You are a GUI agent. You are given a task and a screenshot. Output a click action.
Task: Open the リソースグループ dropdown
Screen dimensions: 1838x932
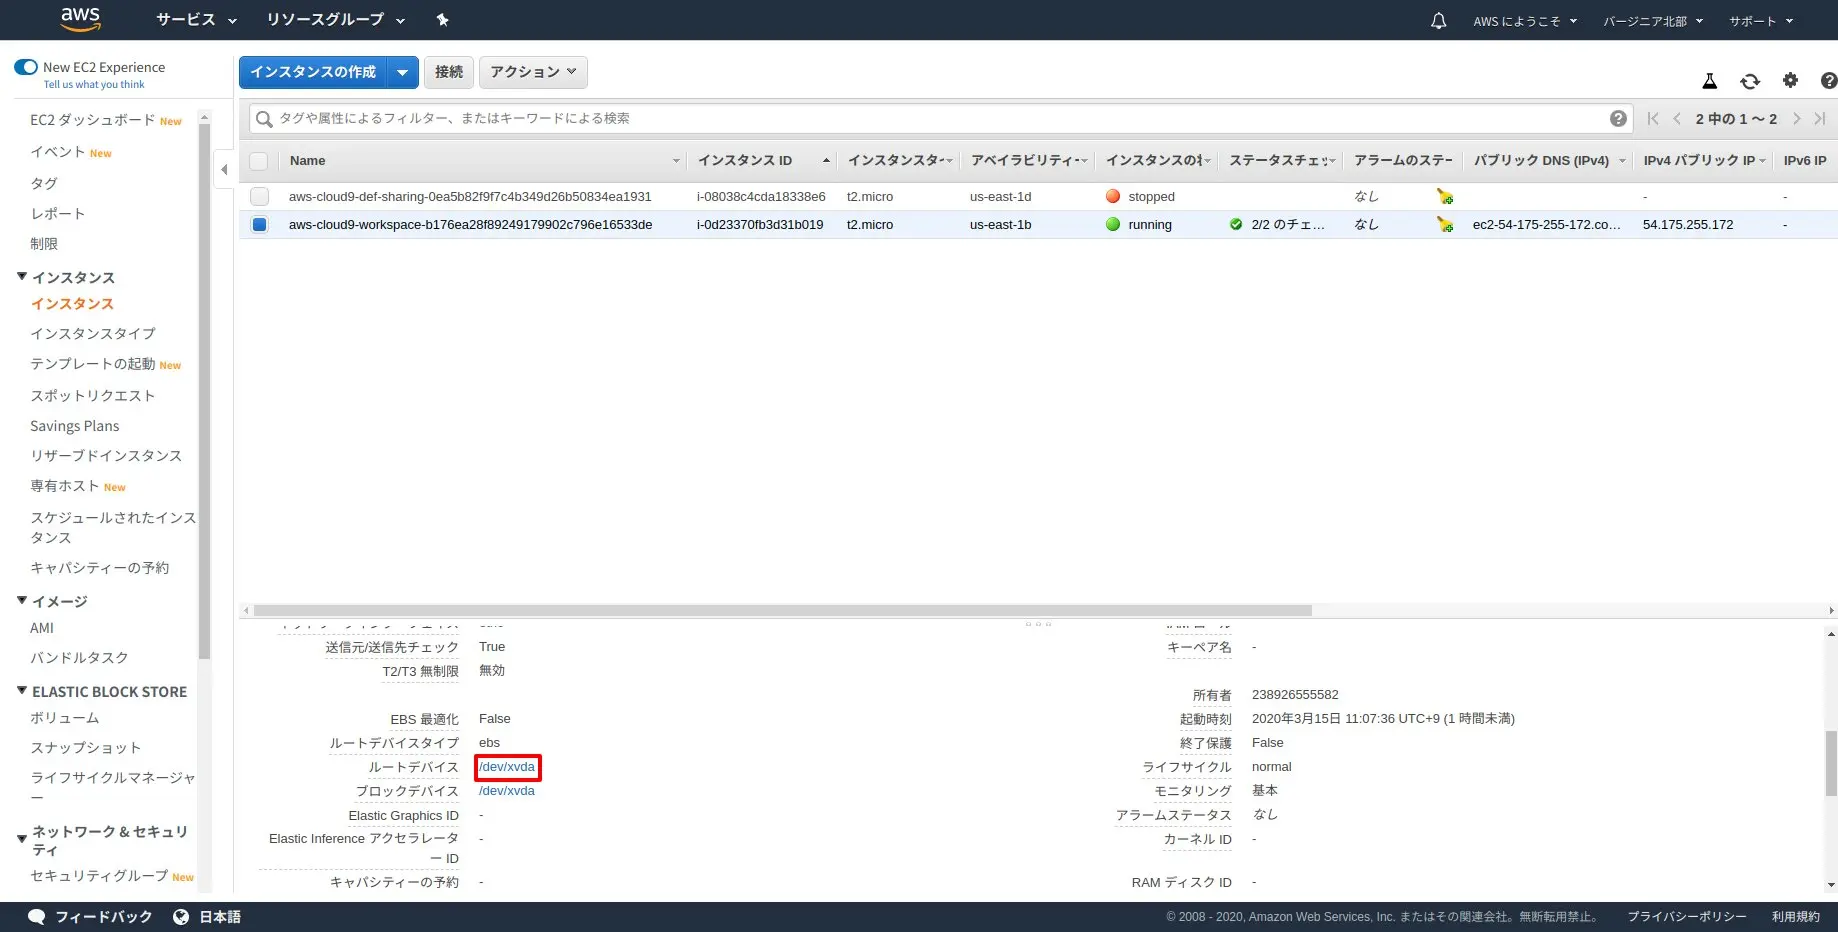pos(335,20)
